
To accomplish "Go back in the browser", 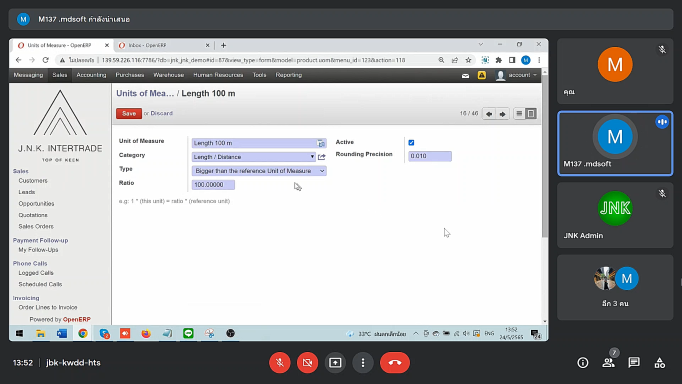I will tap(18, 60).
